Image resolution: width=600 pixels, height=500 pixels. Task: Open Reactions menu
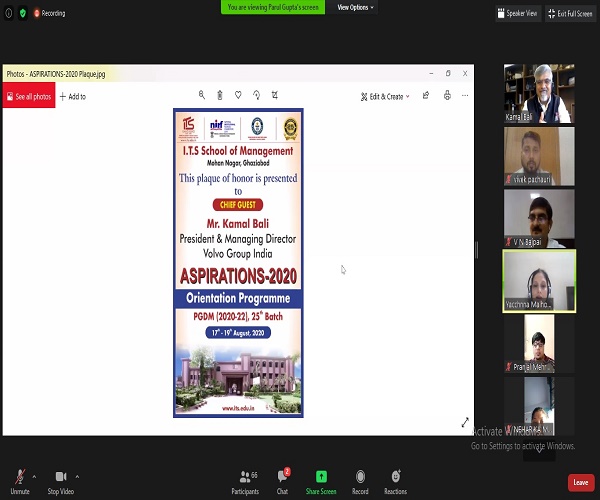396,482
